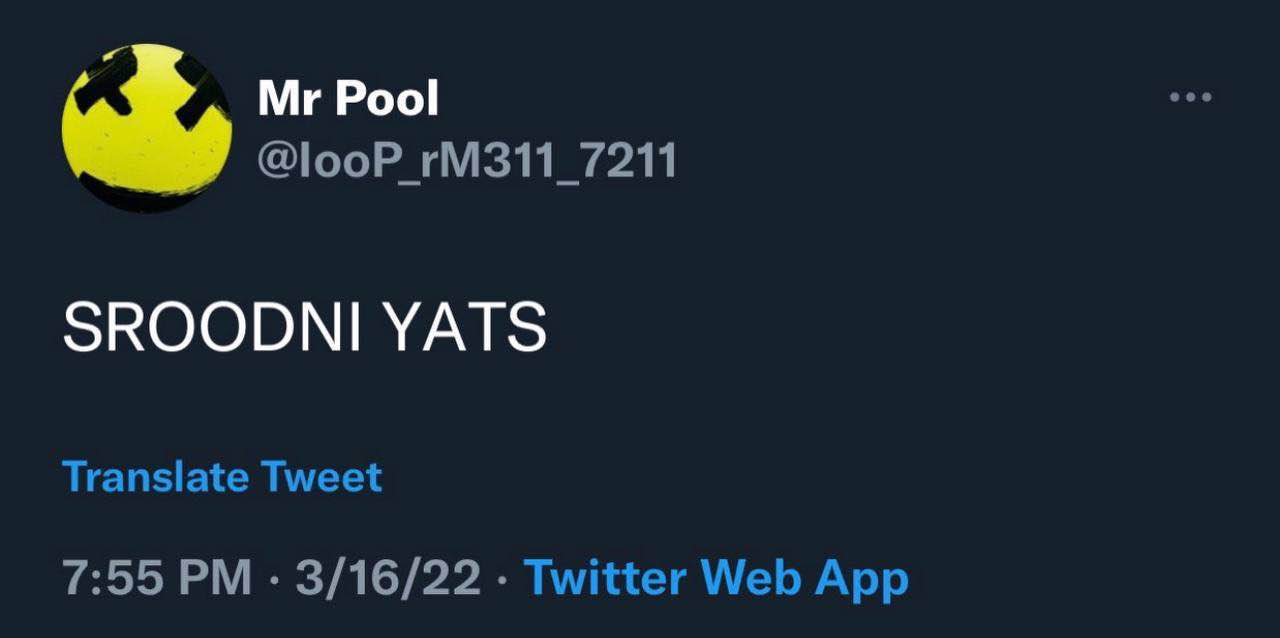The image size is (1280, 638).
Task: Open Mr Pool's yellow smiley avatar
Action: click(x=146, y=128)
